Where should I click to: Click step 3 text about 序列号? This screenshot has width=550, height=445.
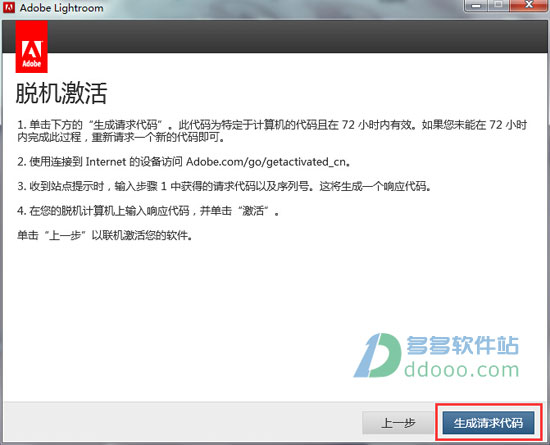pos(224,186)
